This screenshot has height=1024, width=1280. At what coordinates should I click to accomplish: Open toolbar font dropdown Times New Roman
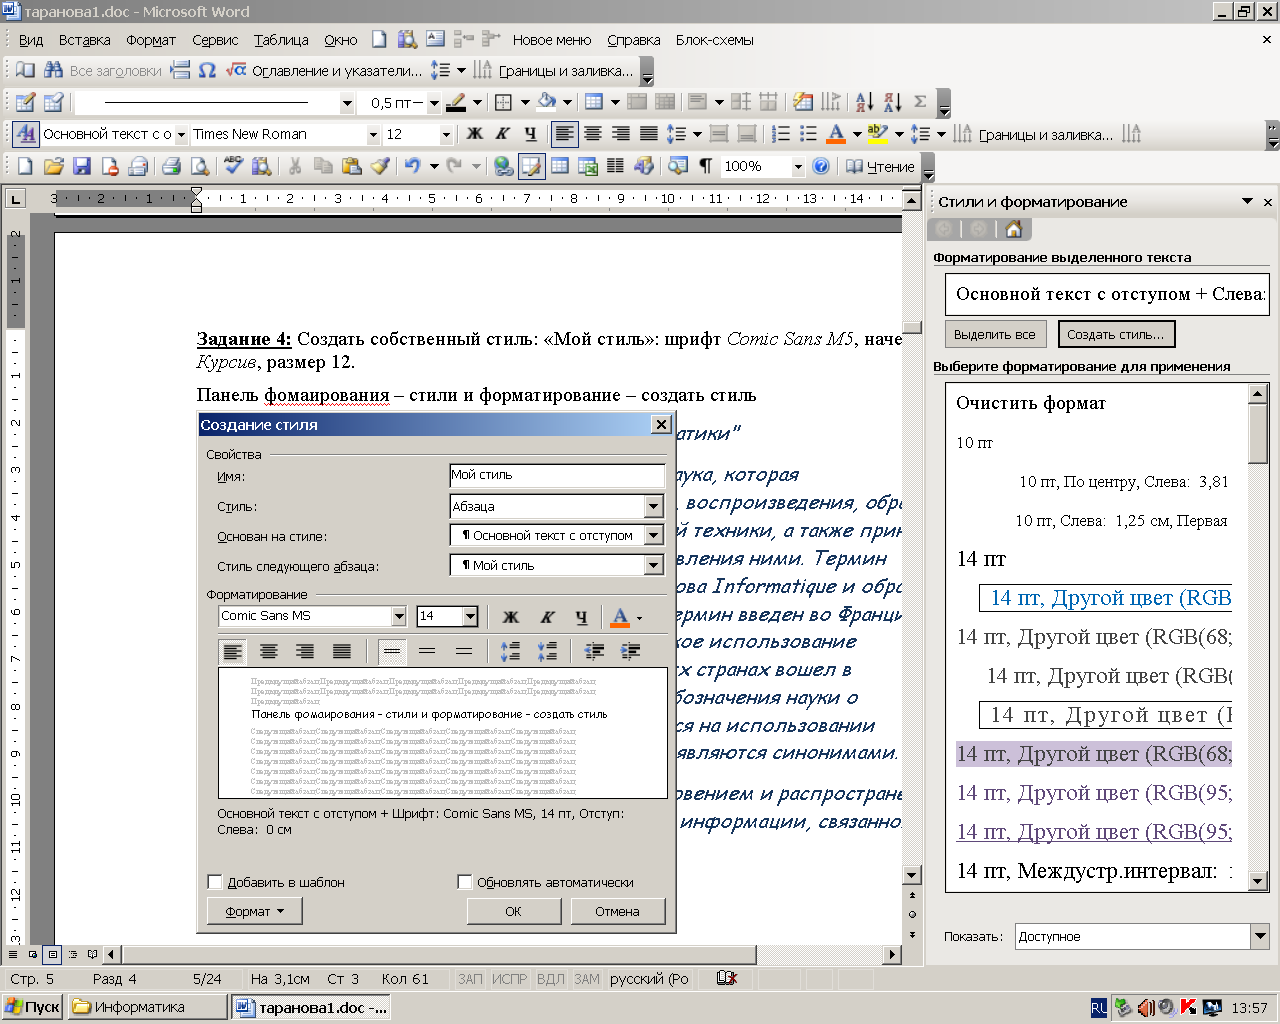pos(372,134)
